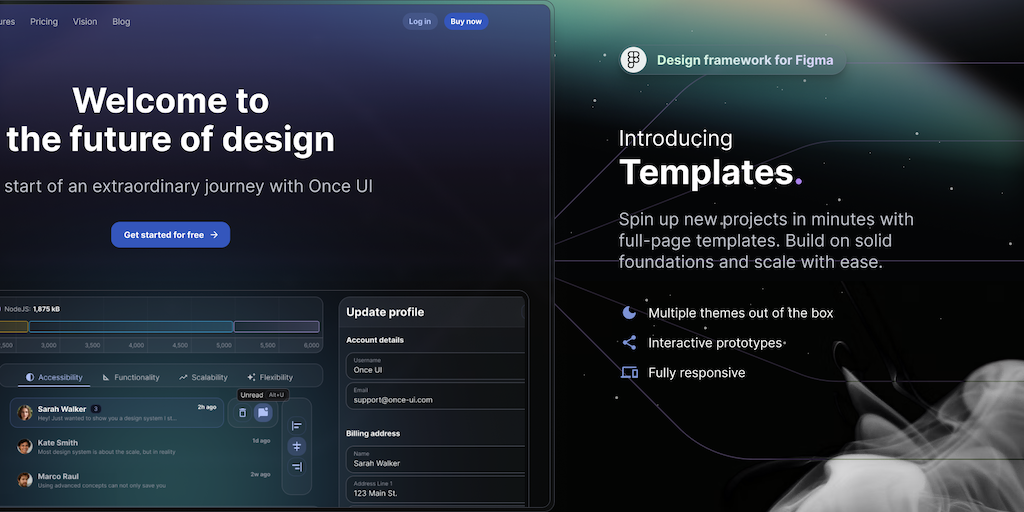Image resolution: width=1024 pixels, height=512 pixels.
Task: Click the Functionality tab's icon
Action: (x=106, y=377)
